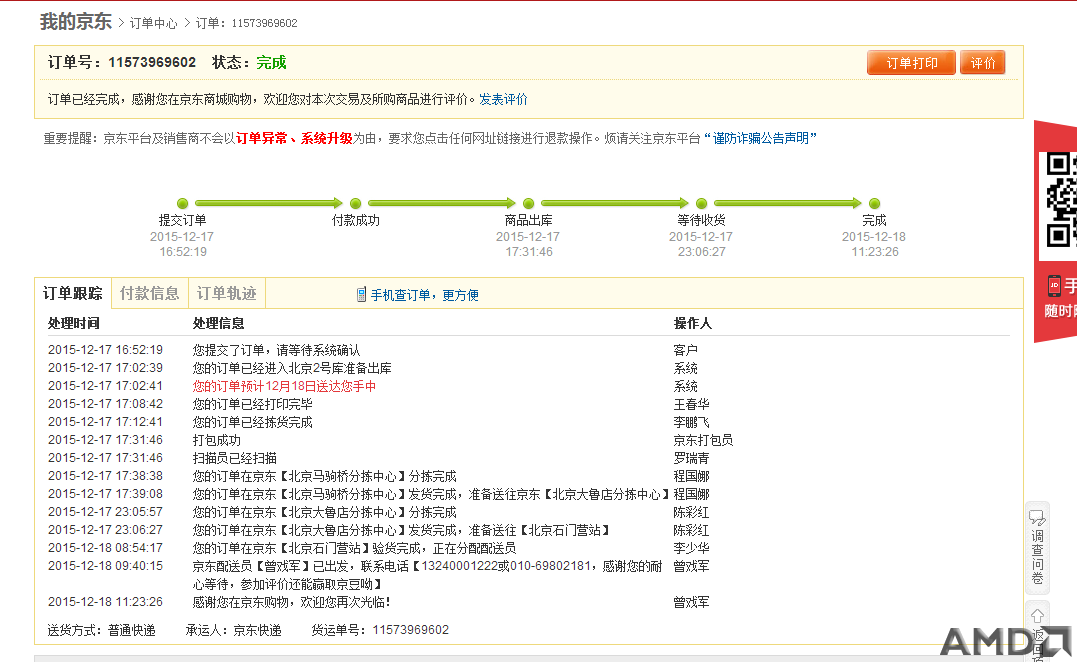Click the 操作人 column header
Image resolution: width=1077 pixels, height=662 pixels.
(692, 323)
